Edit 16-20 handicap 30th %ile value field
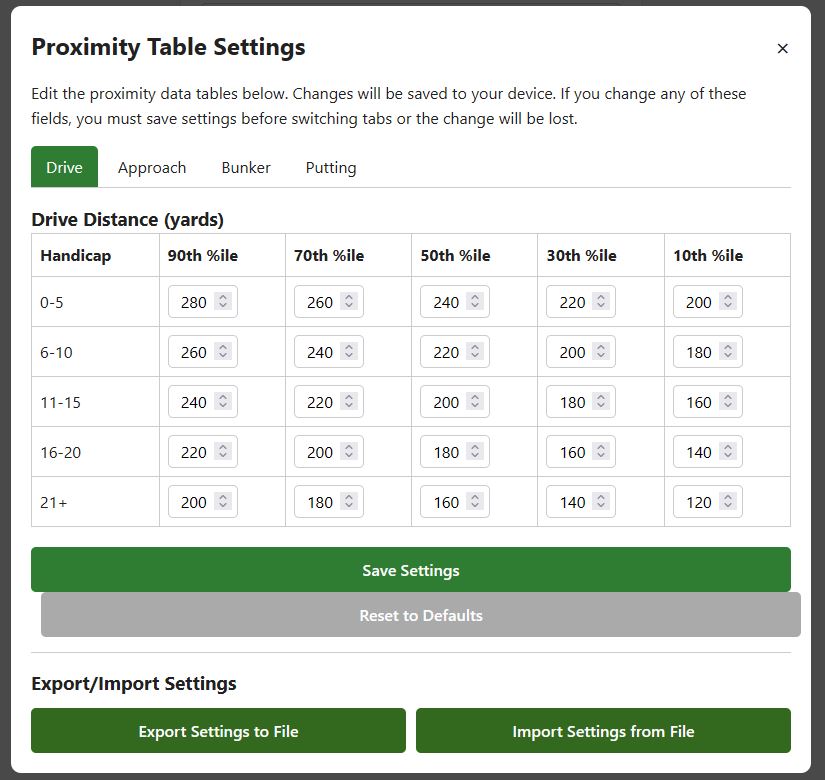The width and height of the screenshot is (825, 780). pos(581,452)
